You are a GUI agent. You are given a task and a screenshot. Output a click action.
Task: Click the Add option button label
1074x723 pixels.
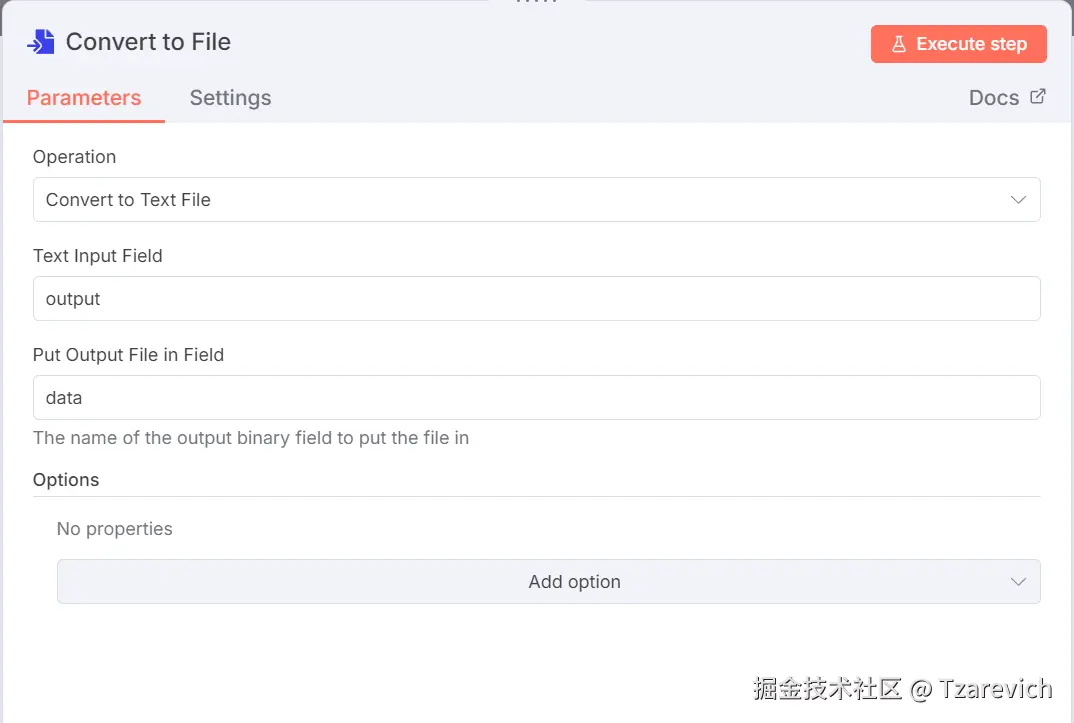coord(574,582)
